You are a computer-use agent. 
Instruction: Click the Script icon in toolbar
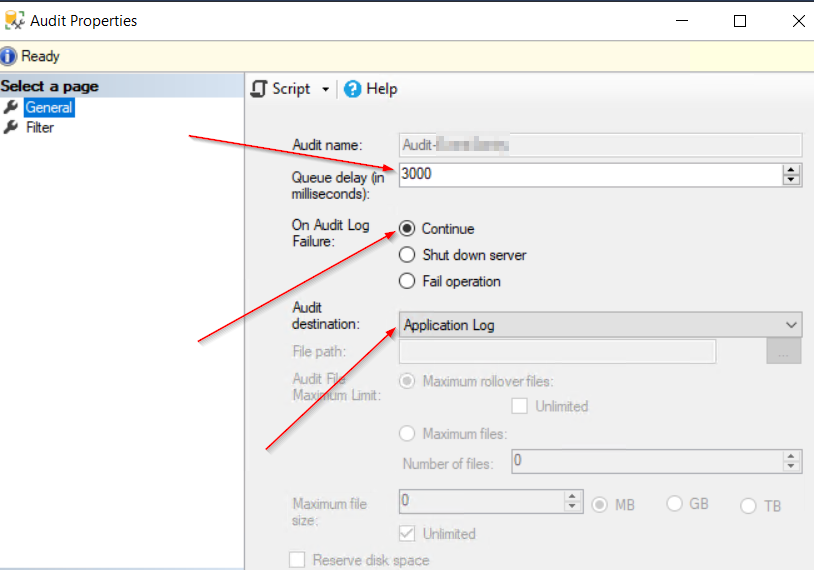pyautogui.click(x=259, y=89)
